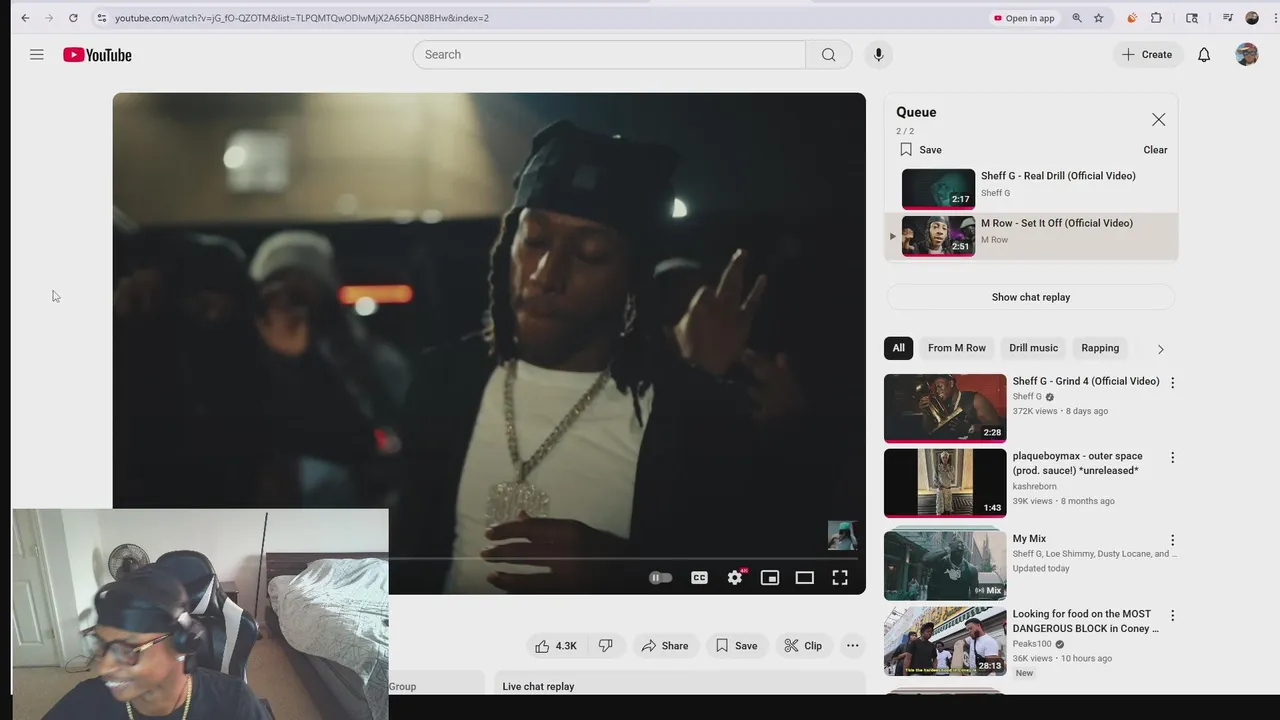Reload the page

coord(73,18)
